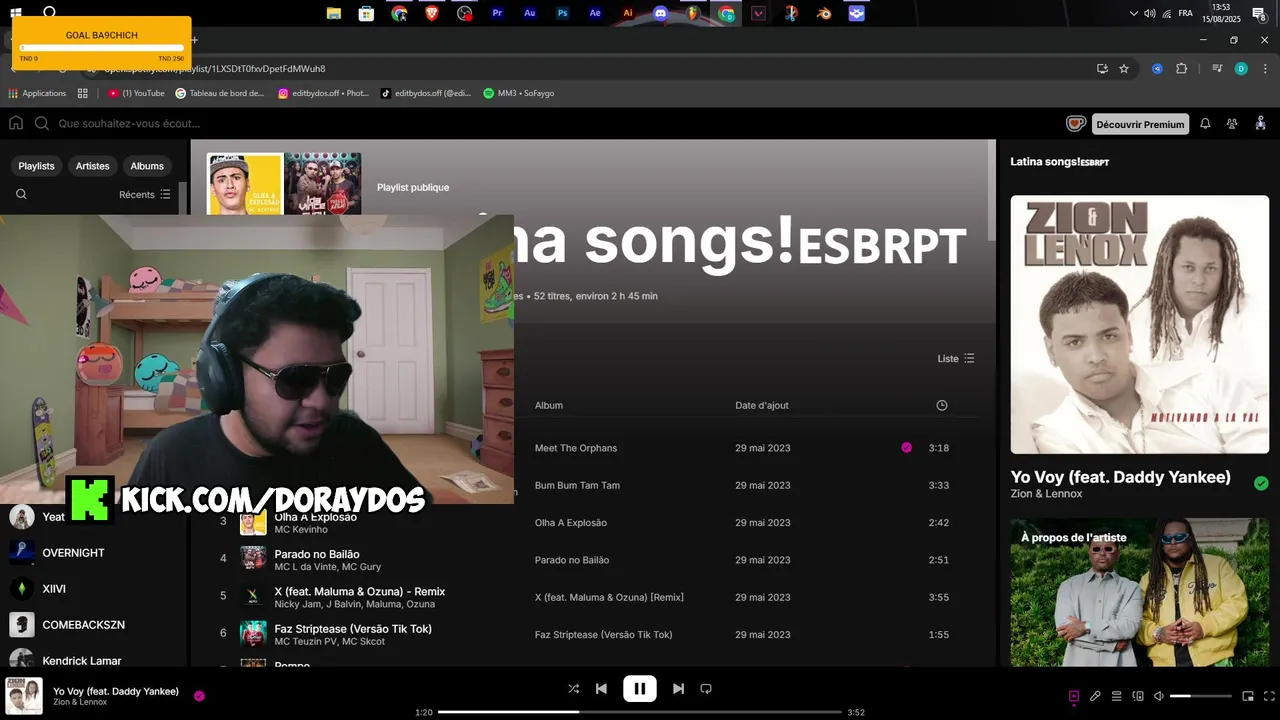Open connect to a device icon
Viewport: 1280px width, 720px height.
[x=1137, y=696]
